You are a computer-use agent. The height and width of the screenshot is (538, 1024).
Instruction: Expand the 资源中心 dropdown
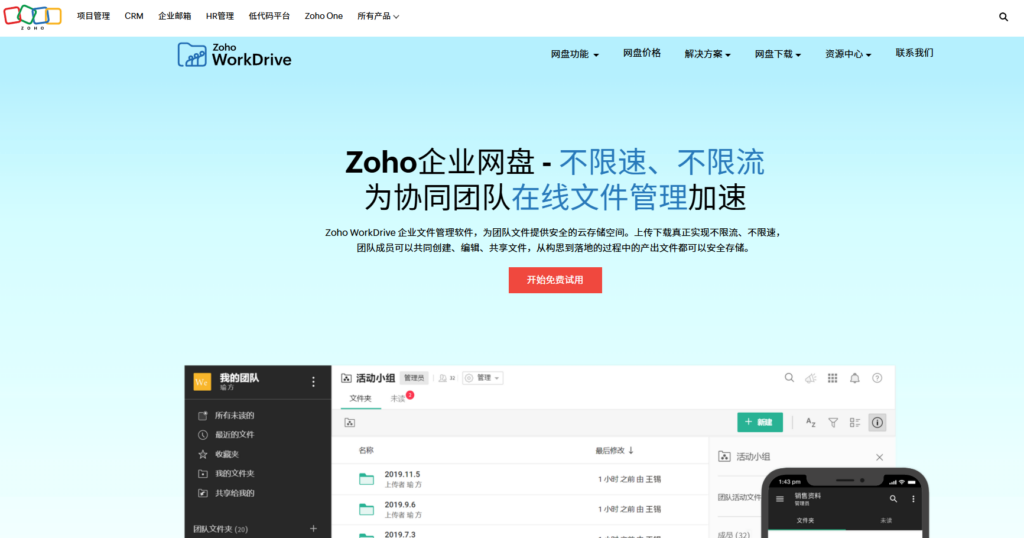(x=848, y=54)
